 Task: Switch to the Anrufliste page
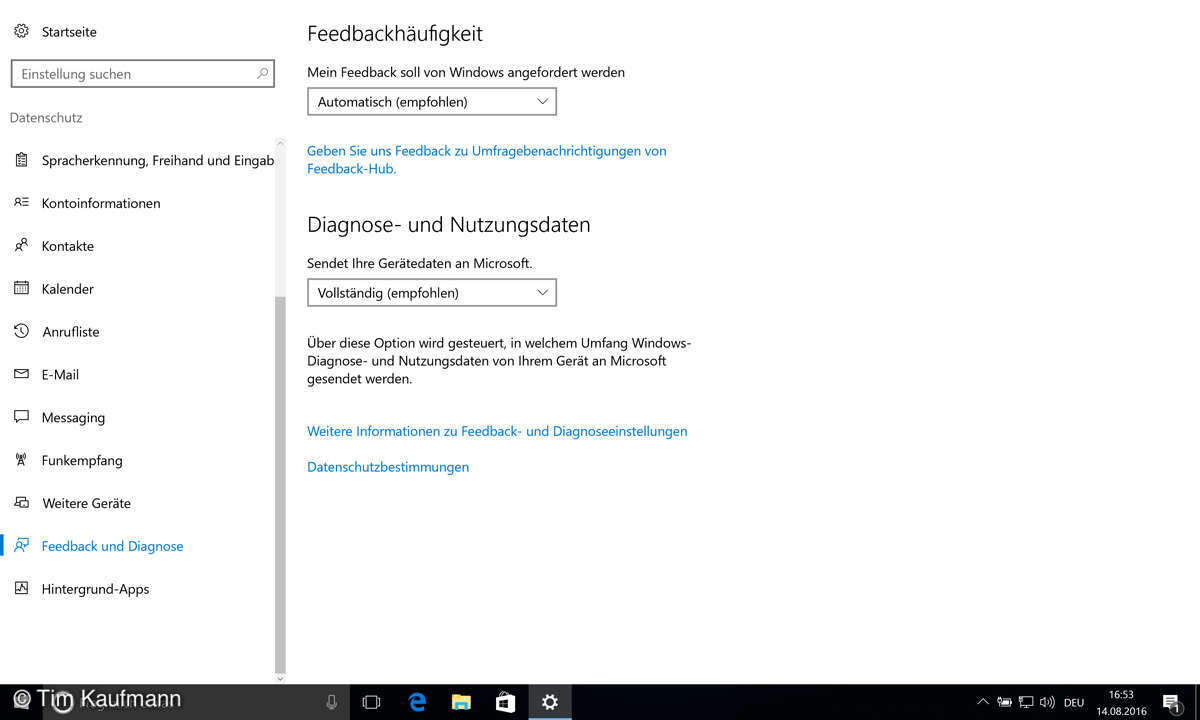click(71, 332)
